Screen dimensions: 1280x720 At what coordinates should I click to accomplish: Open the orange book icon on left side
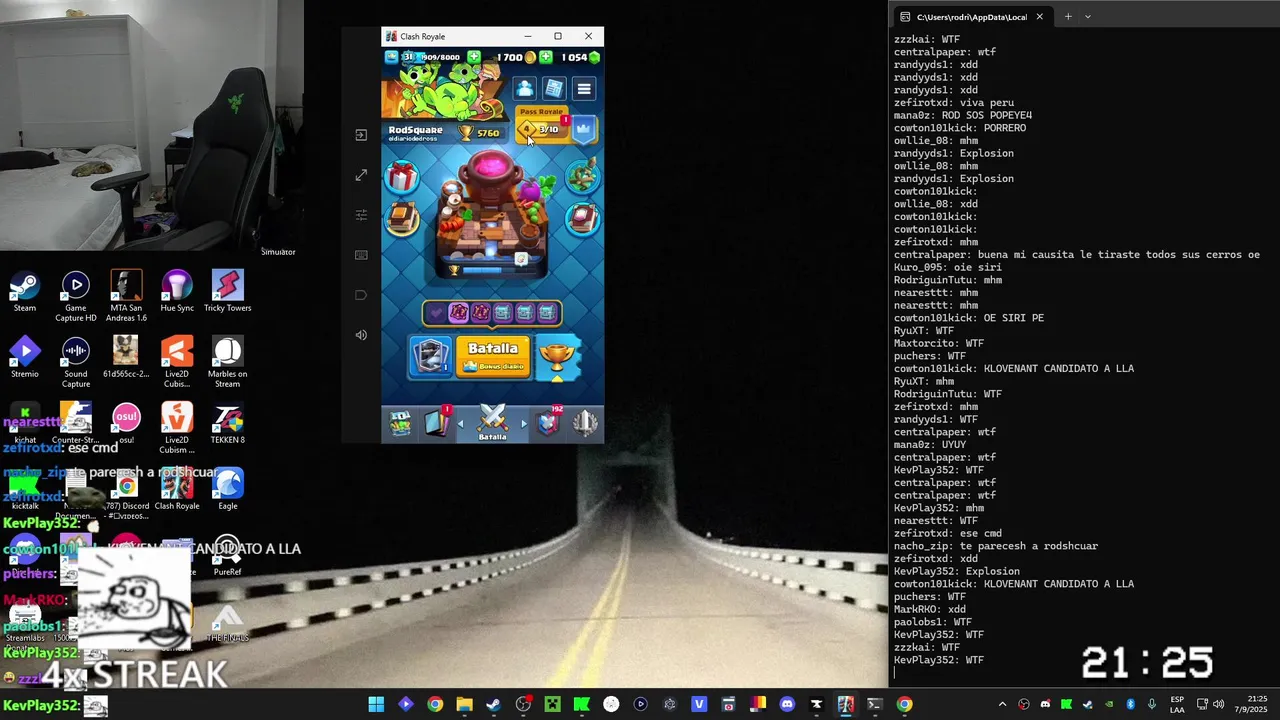402,218
